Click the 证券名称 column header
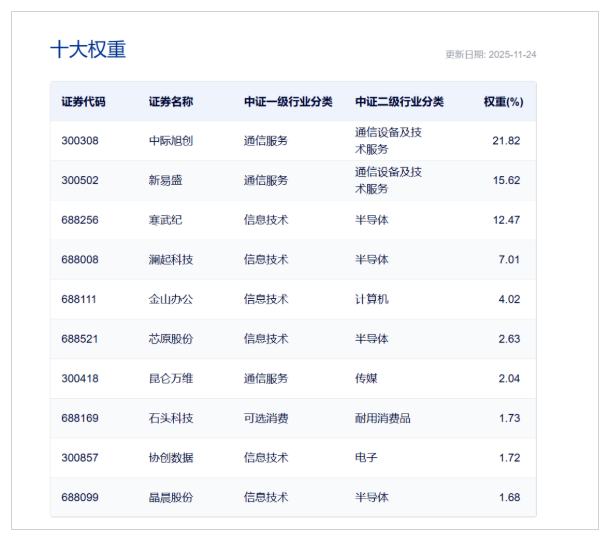Screen dimensions: 609x539 tap(171, 102)
